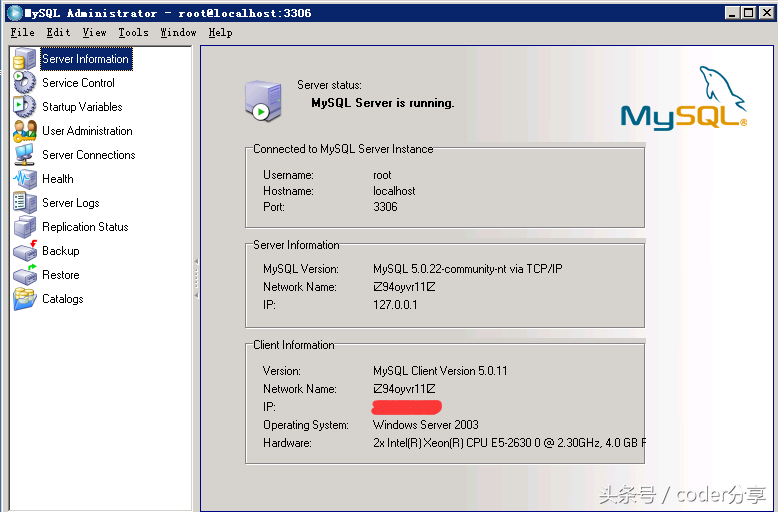Click the server running status icon
Screen dimensions: 778x512
(262, 101)
